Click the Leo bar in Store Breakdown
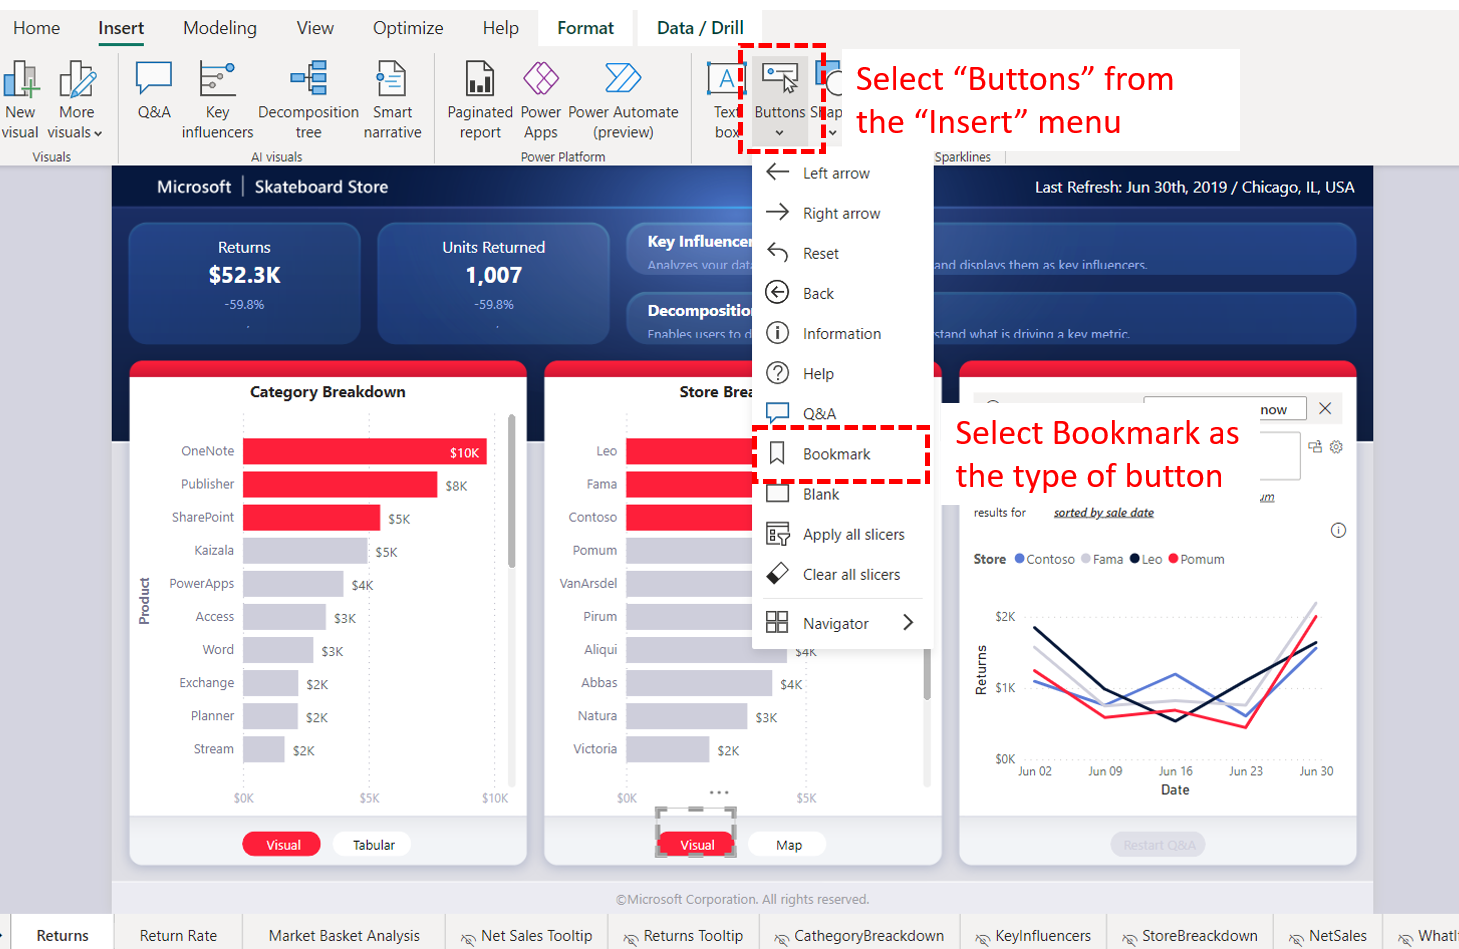The image size is (1459, 949). (689, 451)
